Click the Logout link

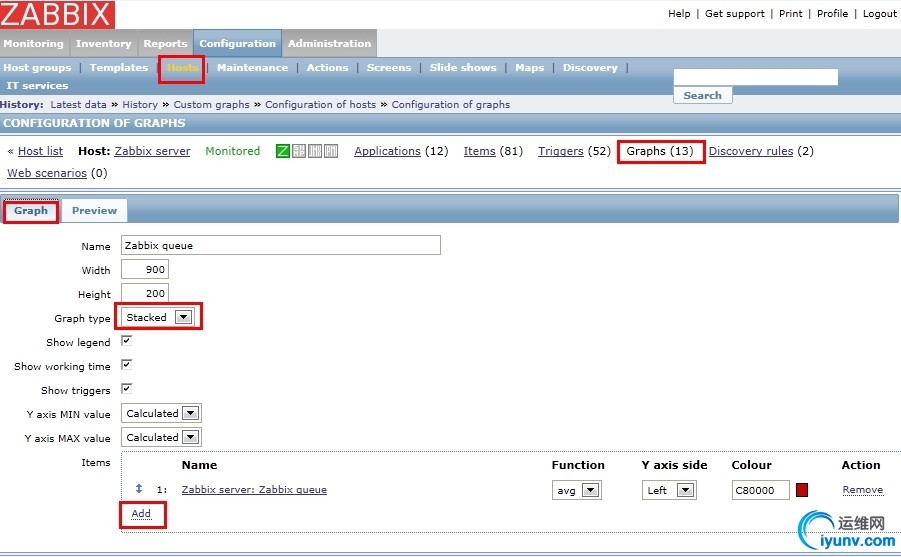(879, 14)
